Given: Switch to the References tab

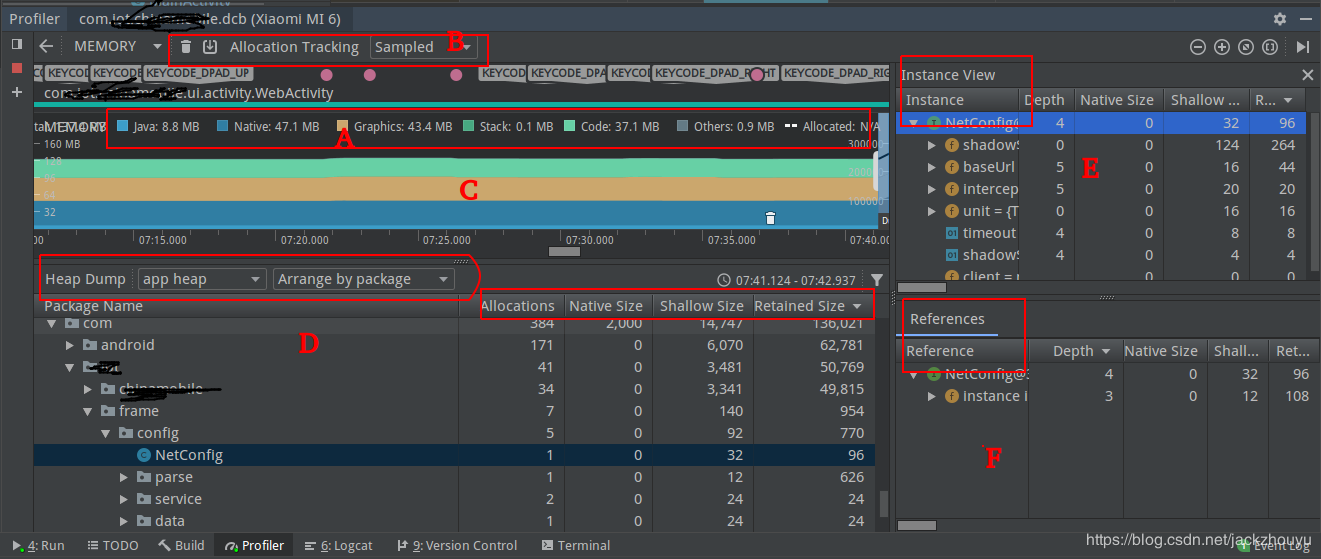Looking at the screenshot, I should point(947,319).
